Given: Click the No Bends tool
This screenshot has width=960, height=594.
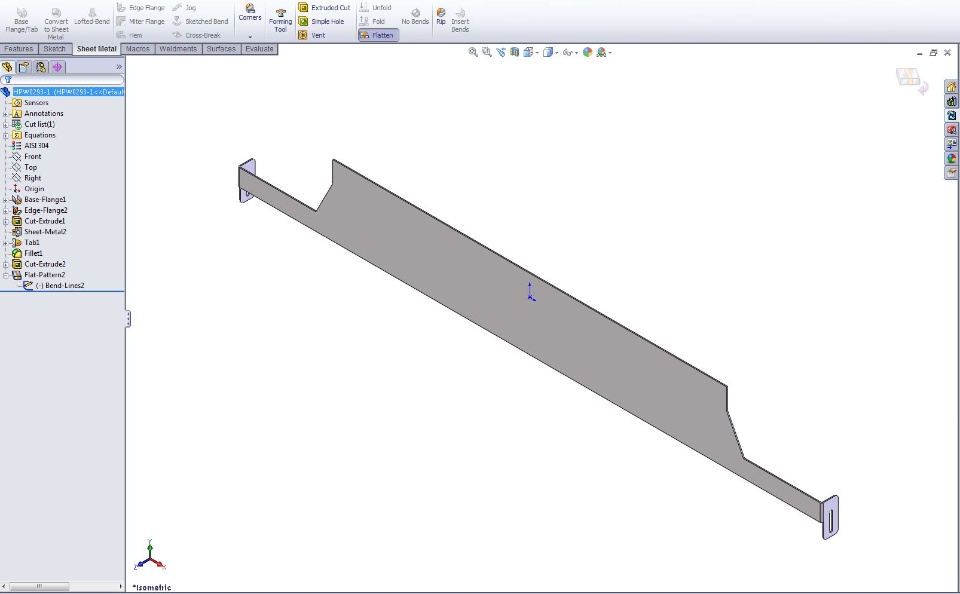Looking at the screenshot, I should pyautogui.click(x=415, y=17).
